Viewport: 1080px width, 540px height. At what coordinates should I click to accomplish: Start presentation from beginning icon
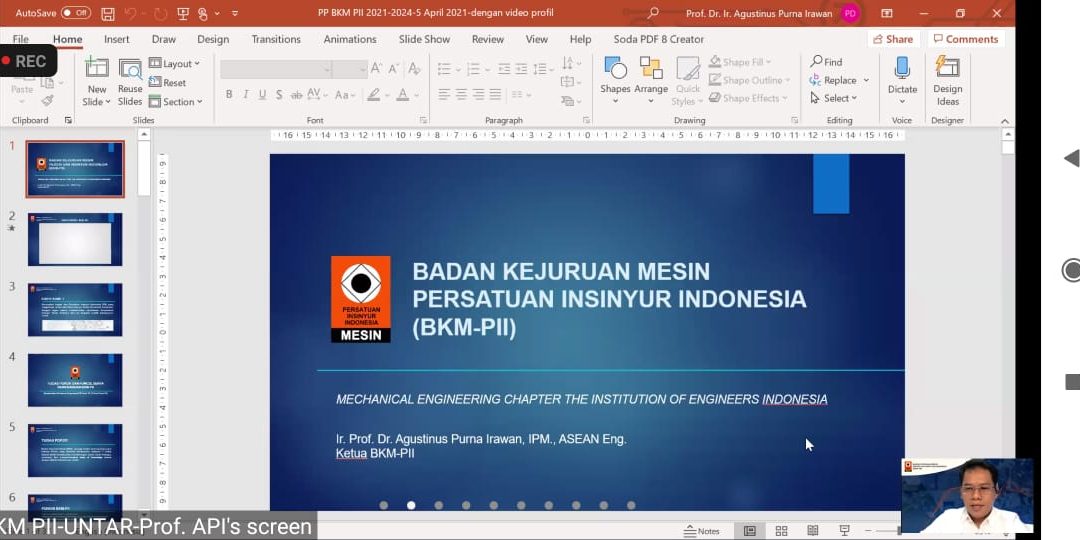pos(183,13)
